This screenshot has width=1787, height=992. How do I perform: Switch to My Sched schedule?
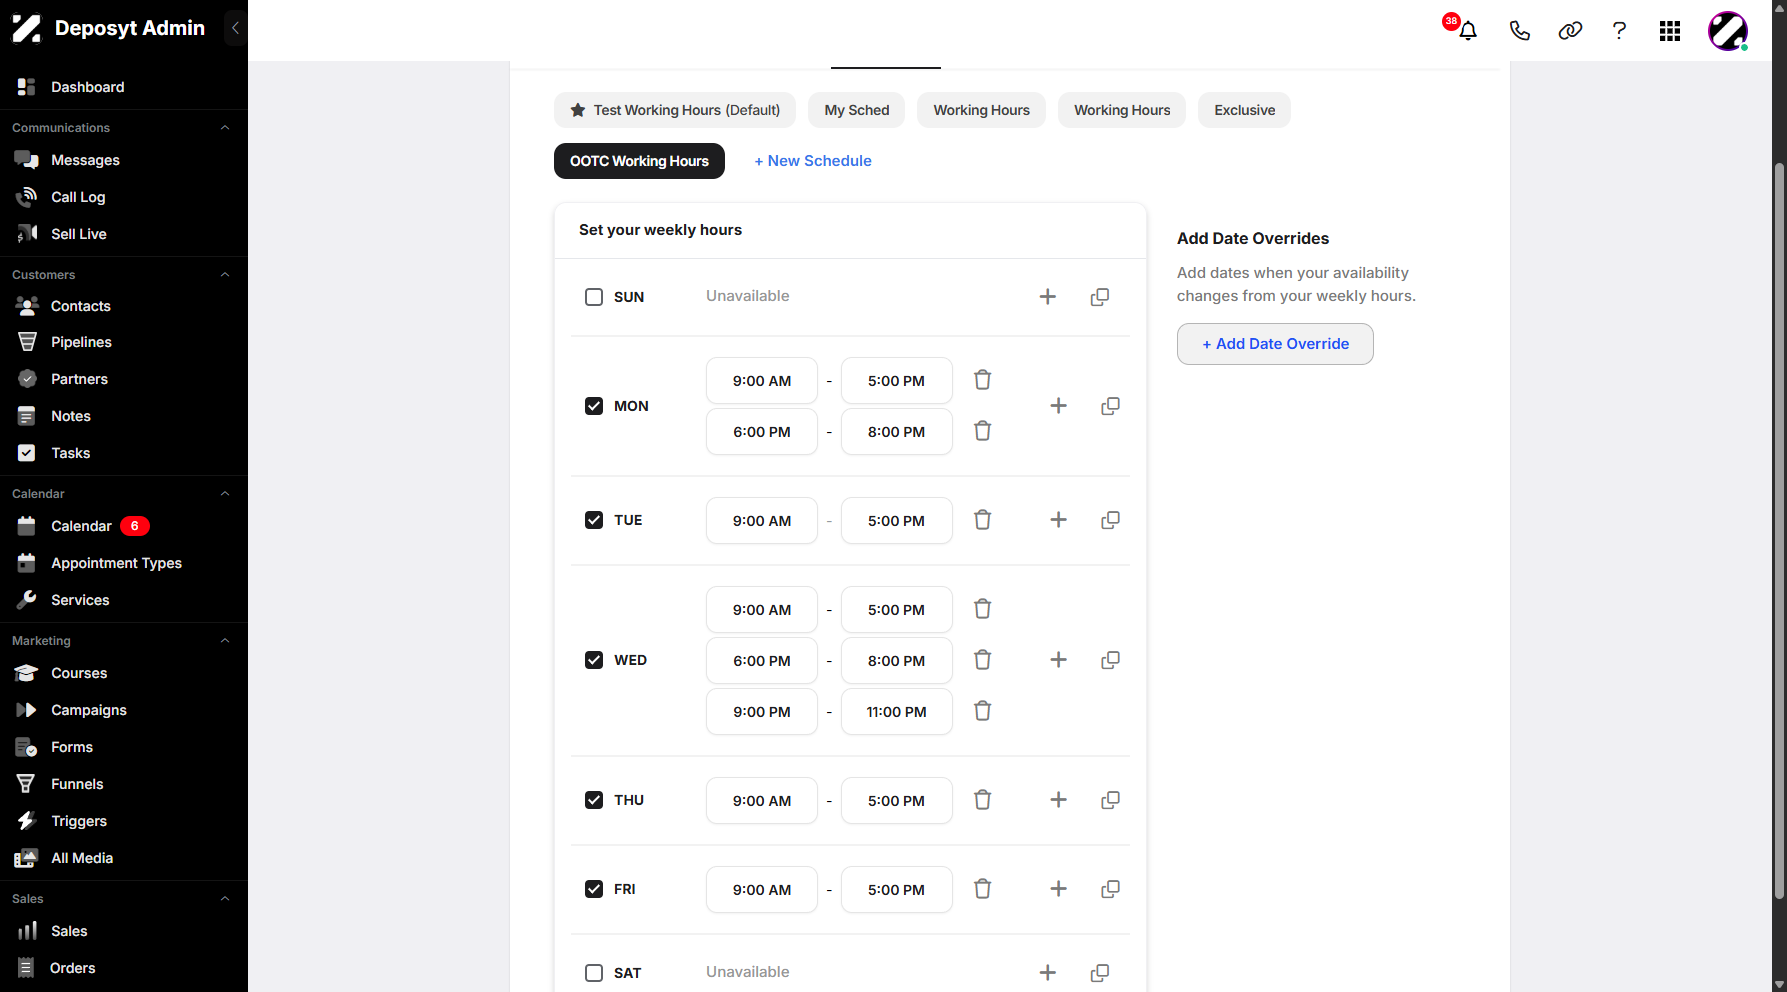point(856,110)
